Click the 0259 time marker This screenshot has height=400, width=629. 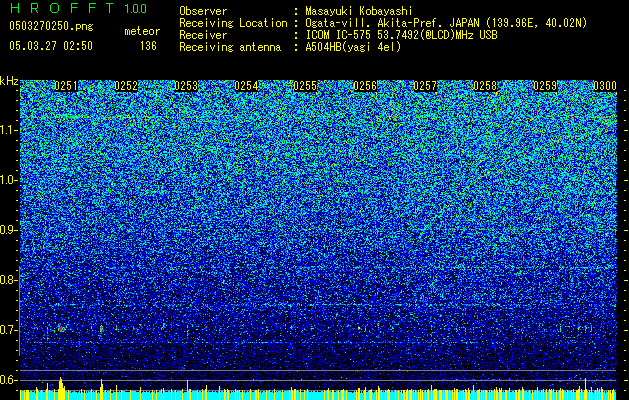pos(545,86)
